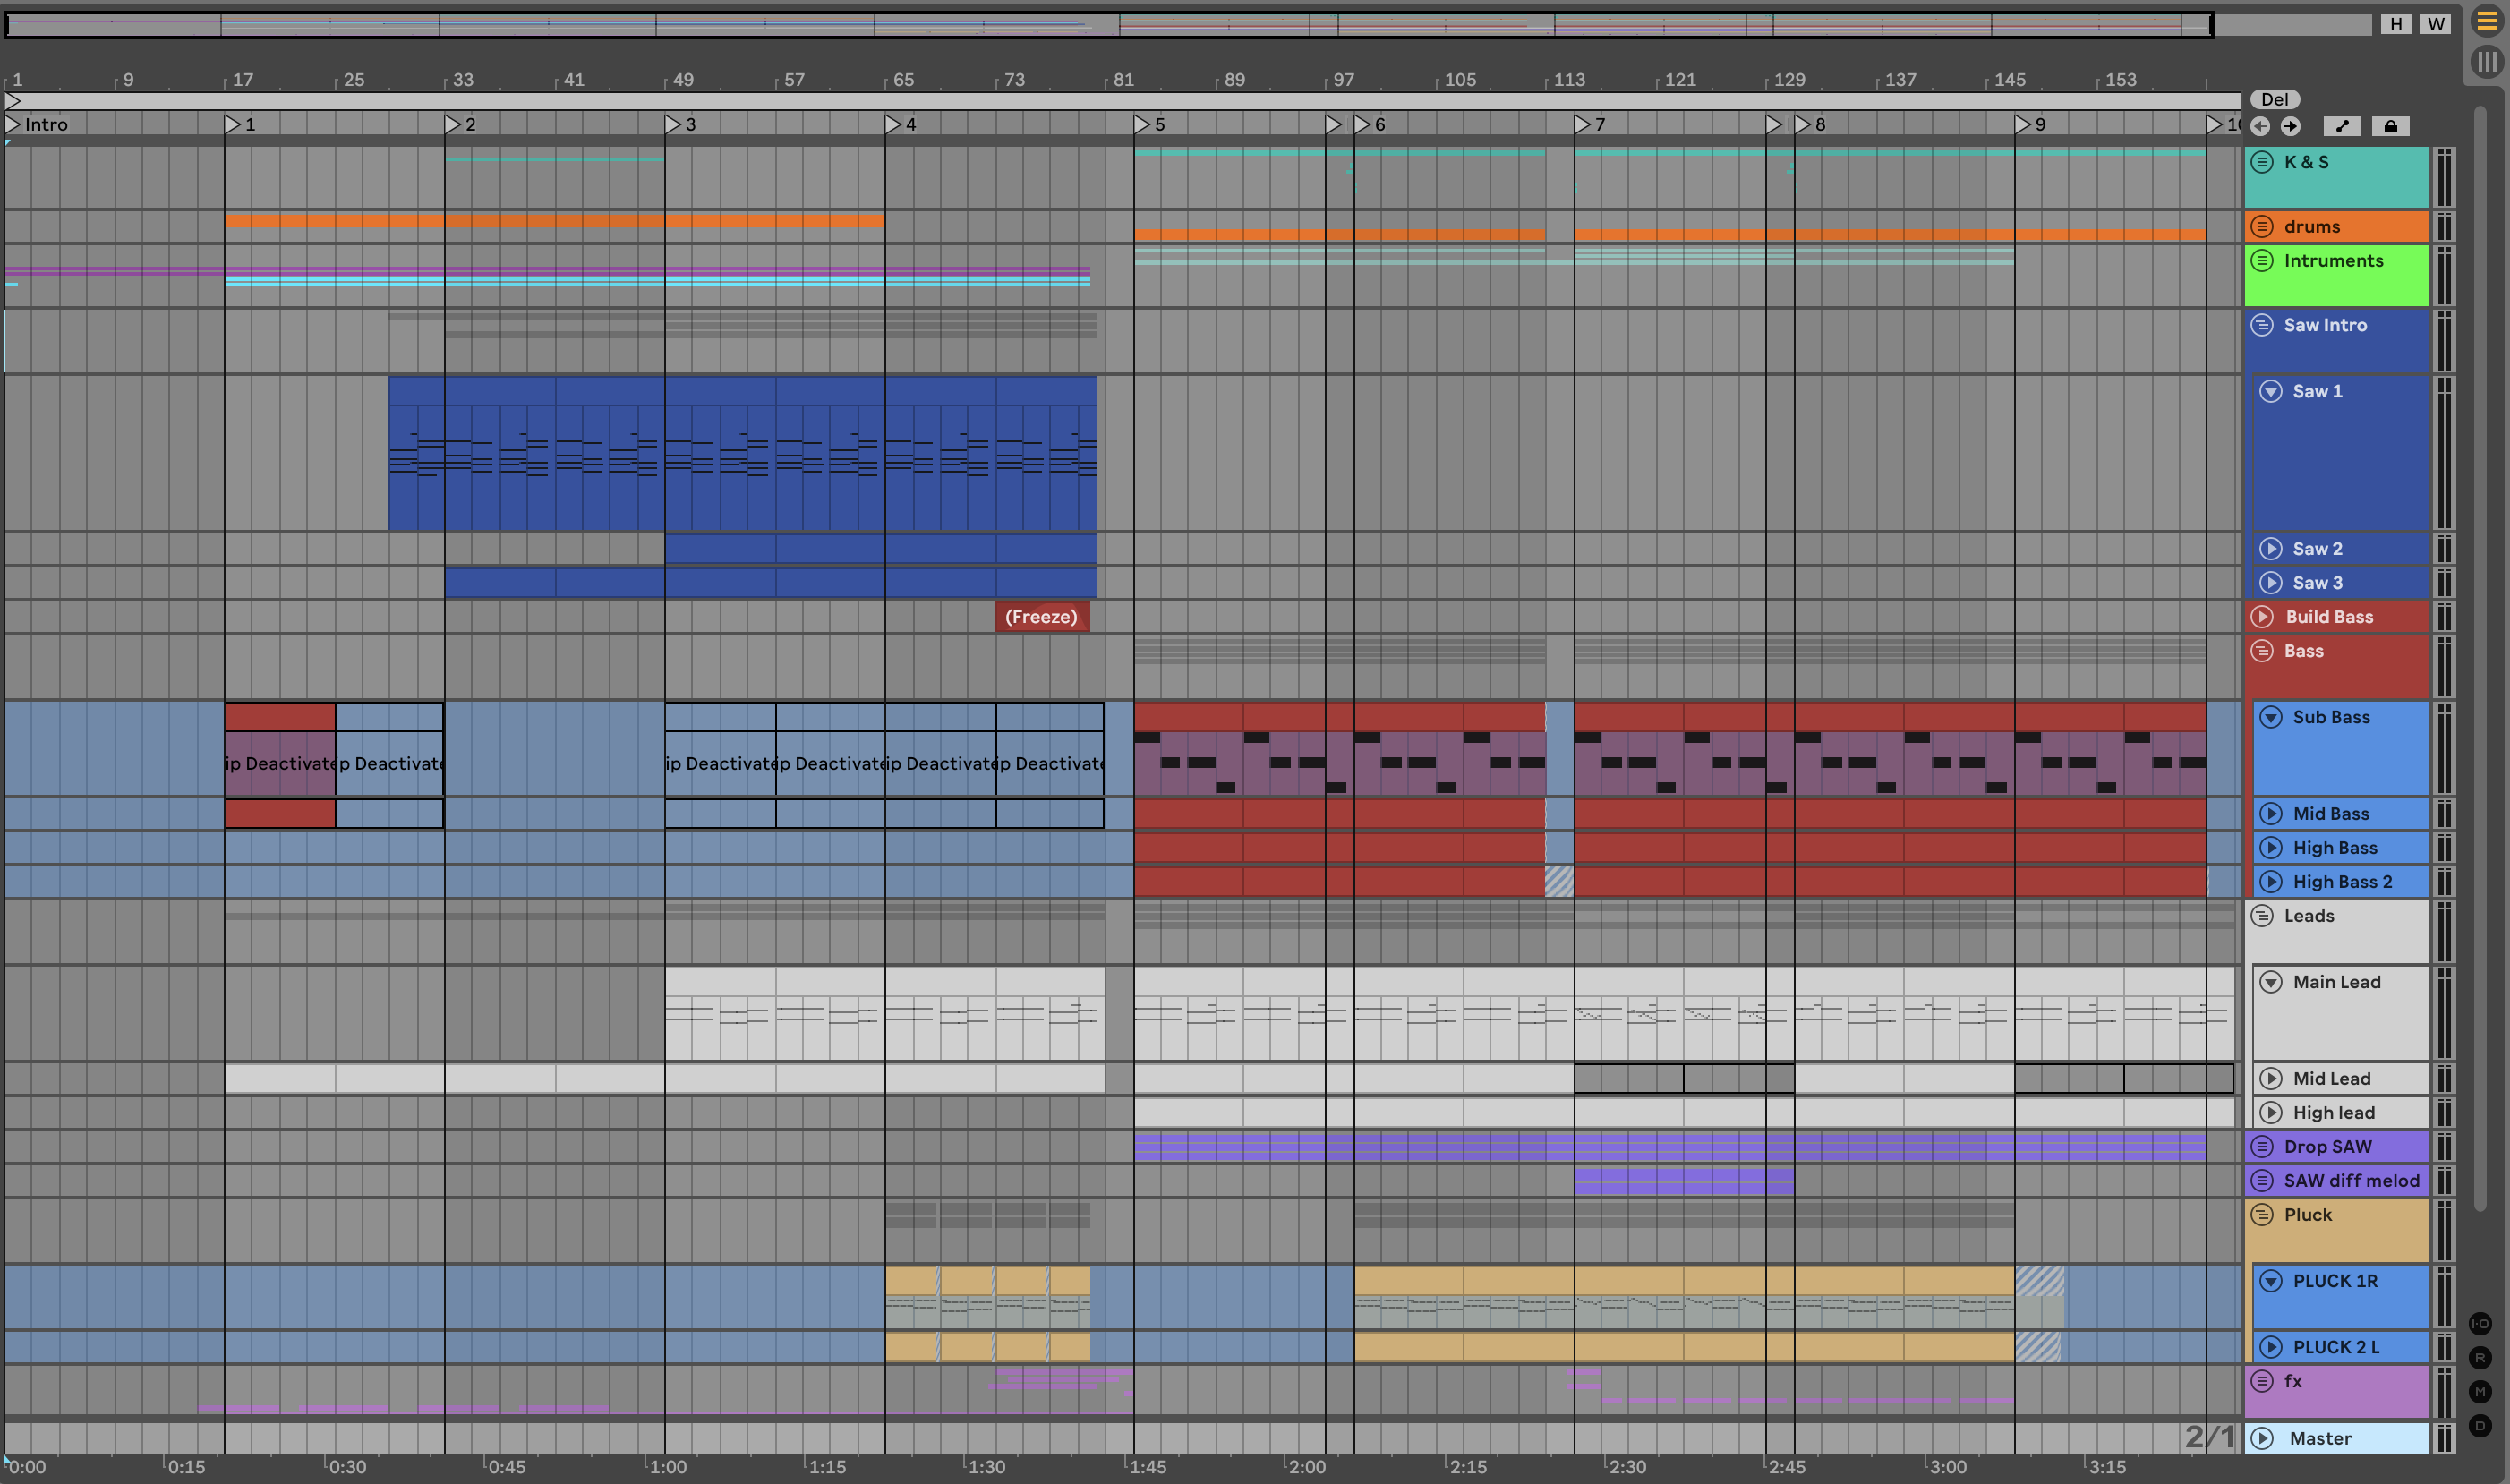Select locator marker 5
The width and height of the screenshot is (2510, 1484).
pos(1143,124)
